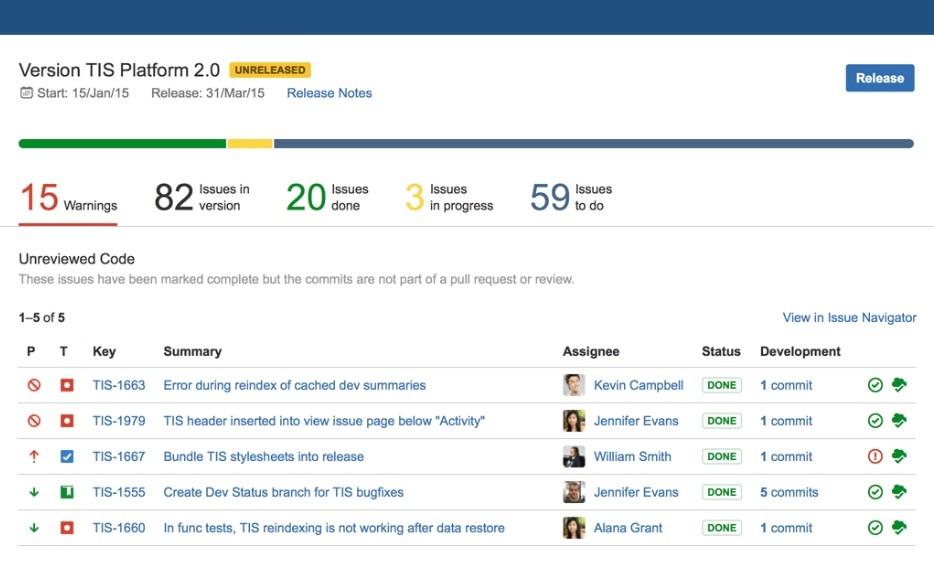This screenshot has height=572, width=934.
Task: Switch to the 20 Issues done tab
Action: [327, 197]
